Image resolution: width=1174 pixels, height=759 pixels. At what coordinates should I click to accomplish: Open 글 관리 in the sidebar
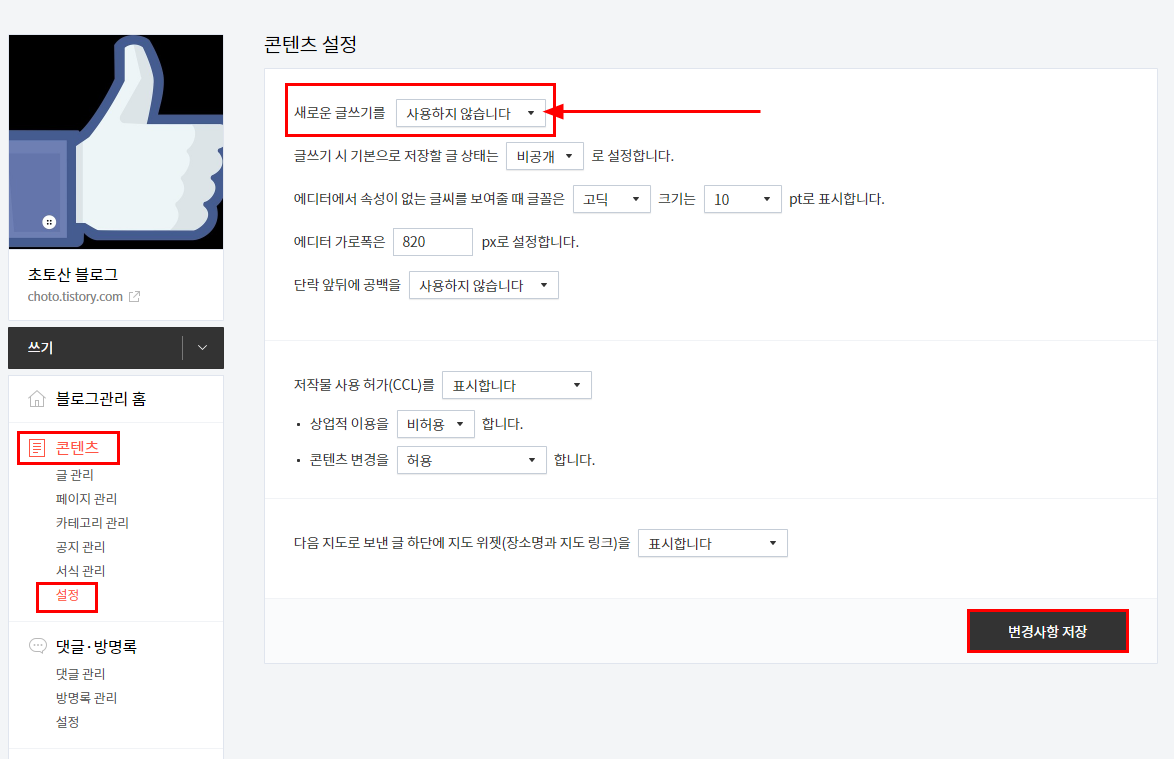pyautogui.click(x=74, y=475)
